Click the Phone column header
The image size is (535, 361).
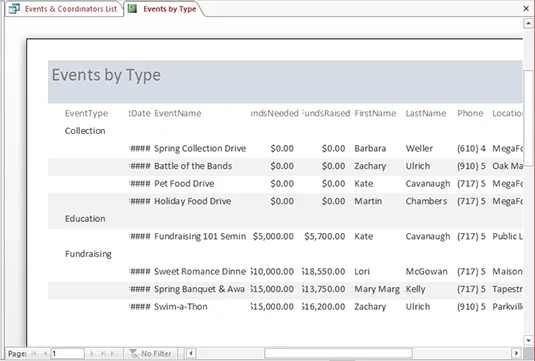[x=470, y=113]
